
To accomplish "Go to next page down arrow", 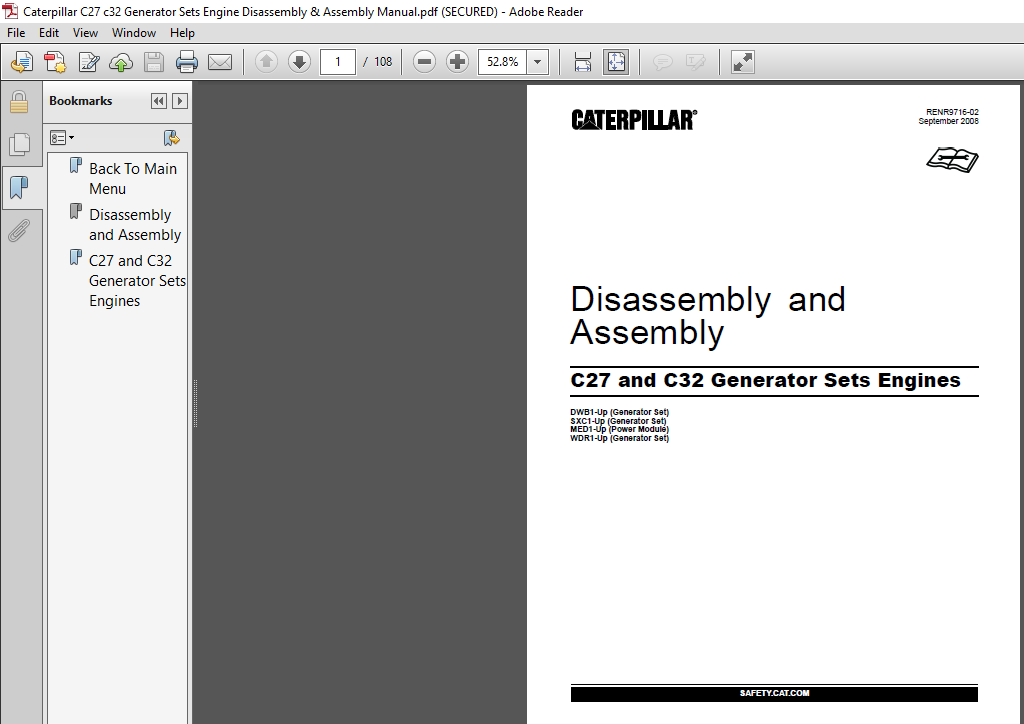I will point(299,62).
